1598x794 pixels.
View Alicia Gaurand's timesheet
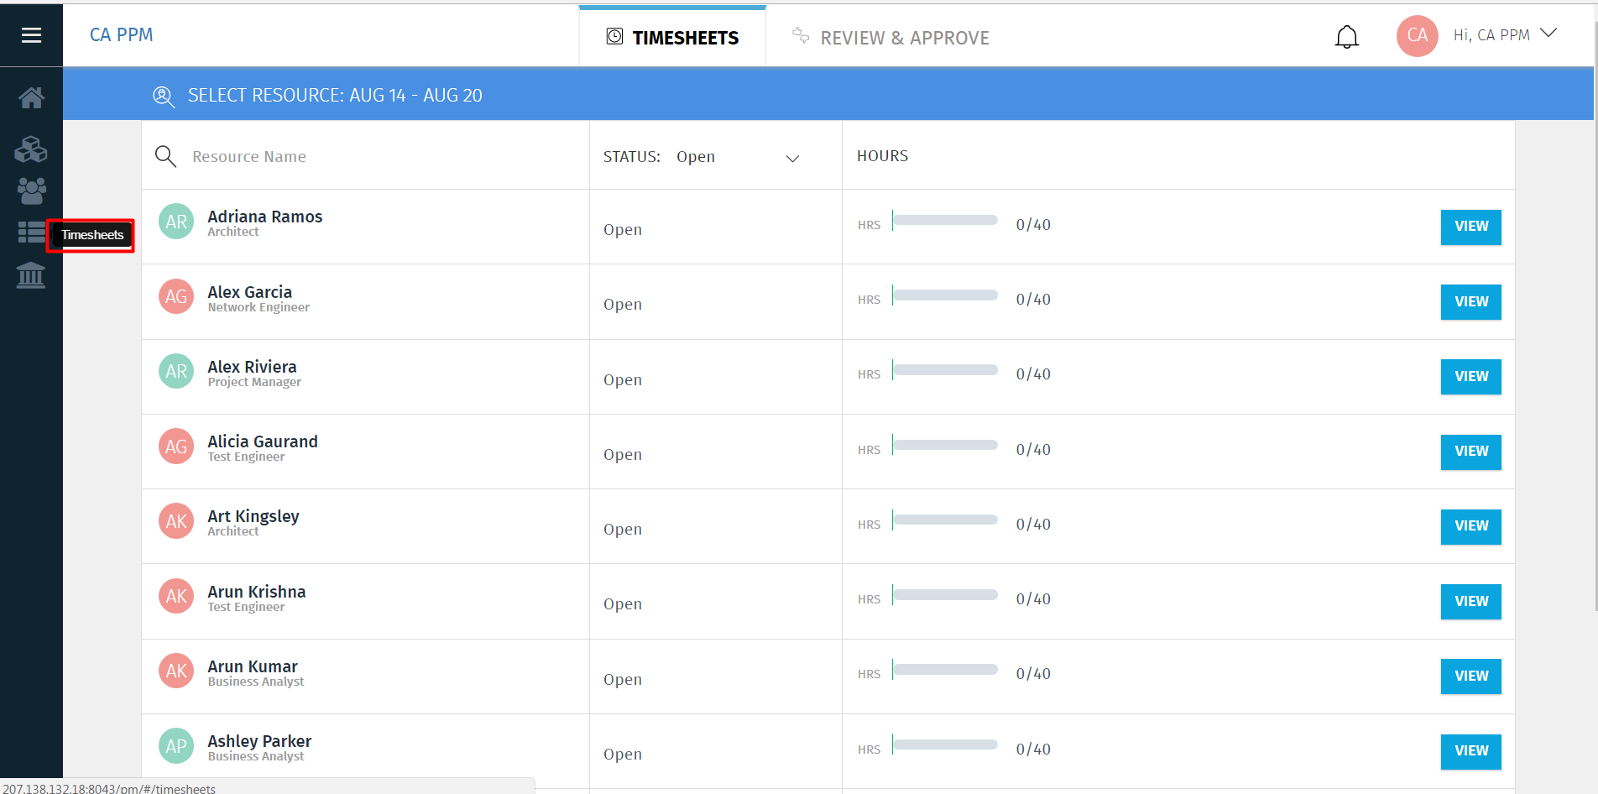[1471, 452]
